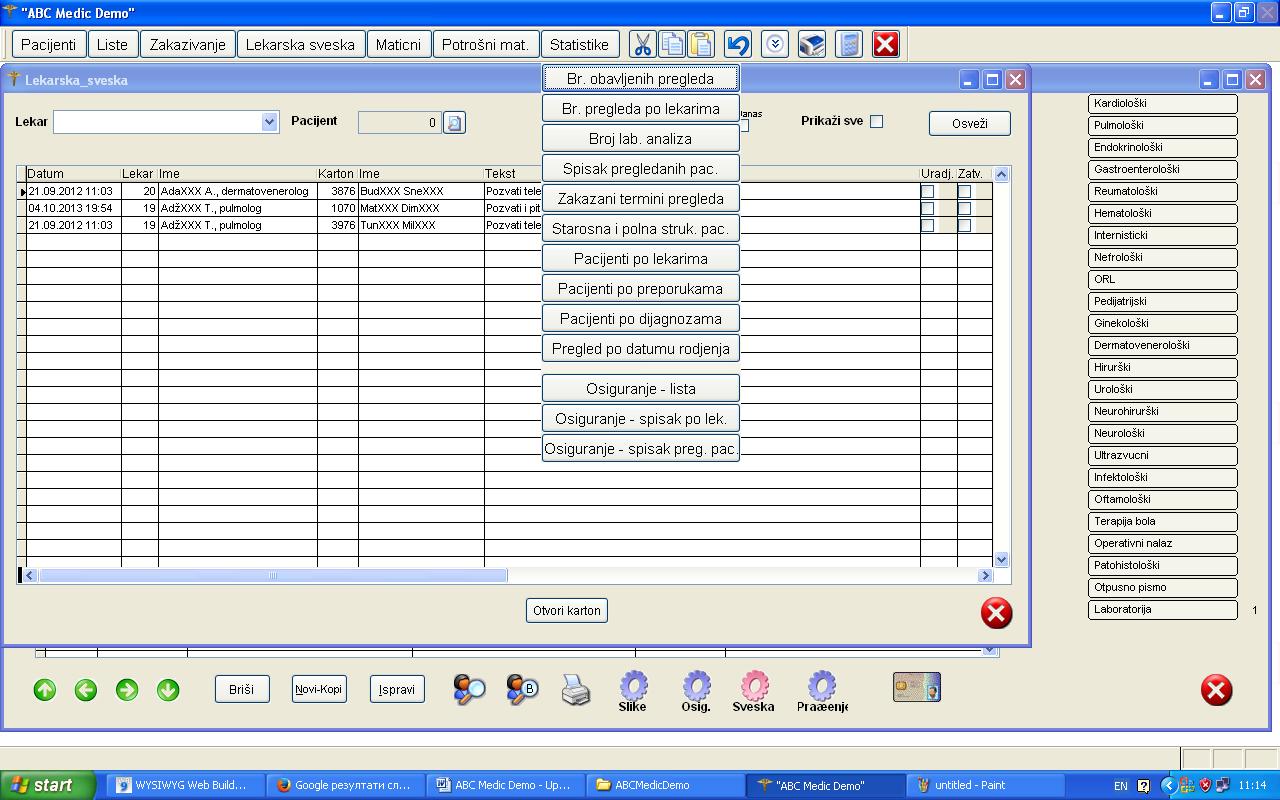1280x800 pixels.
Task: Check Uradj. box for first row
Action: [927, 191]
